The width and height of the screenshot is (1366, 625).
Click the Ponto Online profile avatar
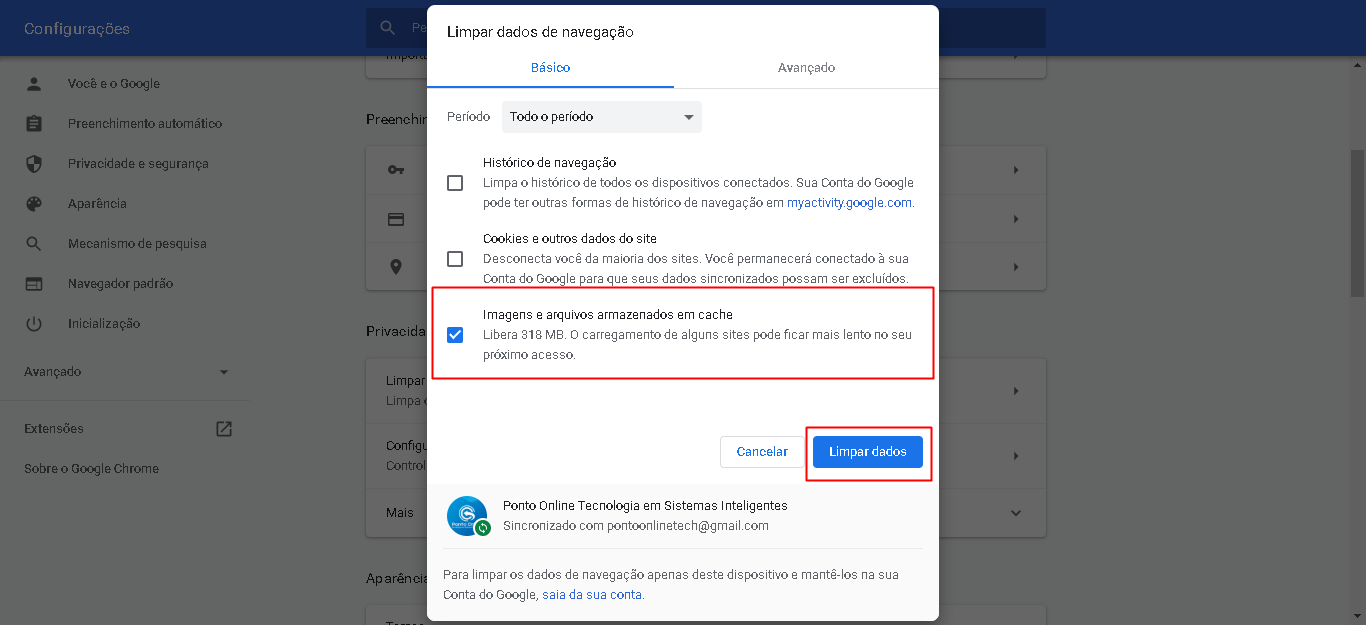(467, 515)
